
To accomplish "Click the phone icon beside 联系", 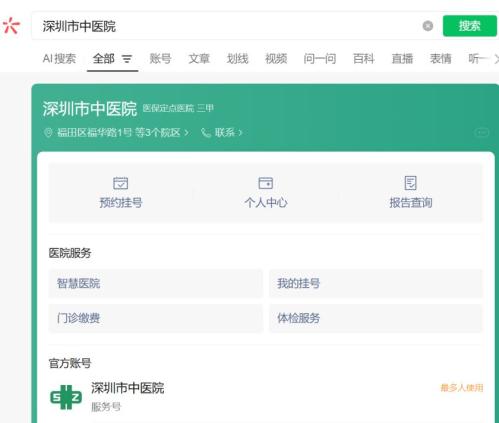I will [x=206, y=133].
